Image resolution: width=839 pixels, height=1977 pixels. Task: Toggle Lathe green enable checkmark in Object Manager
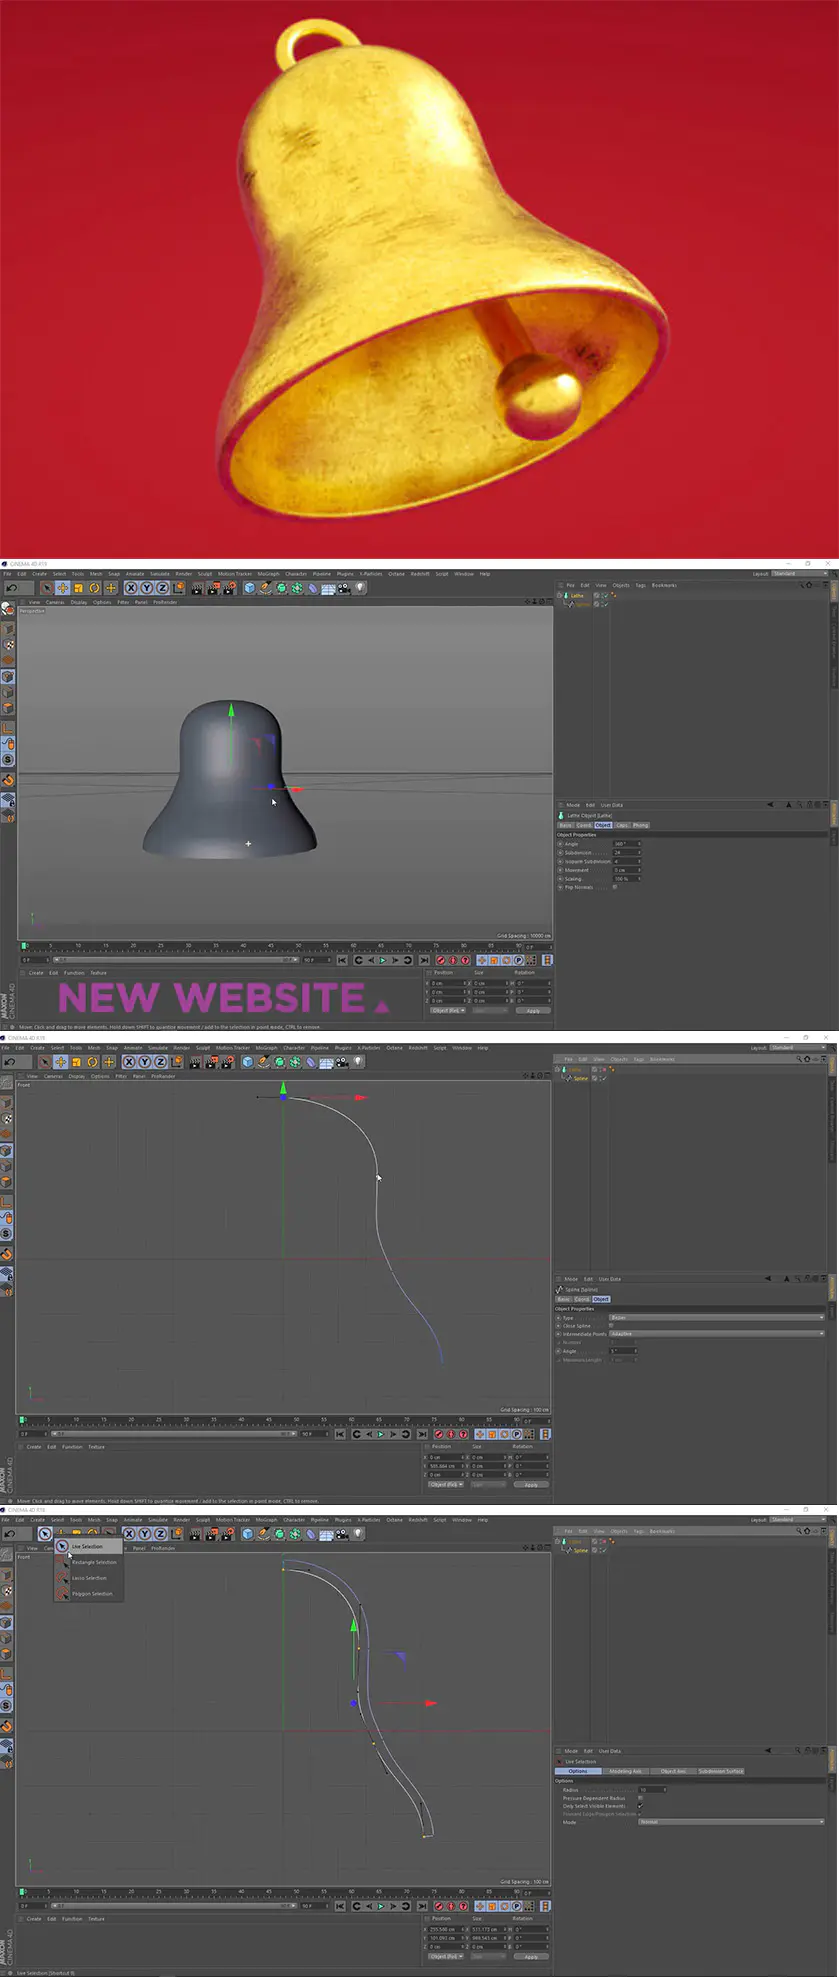click(x=605, y=595)
